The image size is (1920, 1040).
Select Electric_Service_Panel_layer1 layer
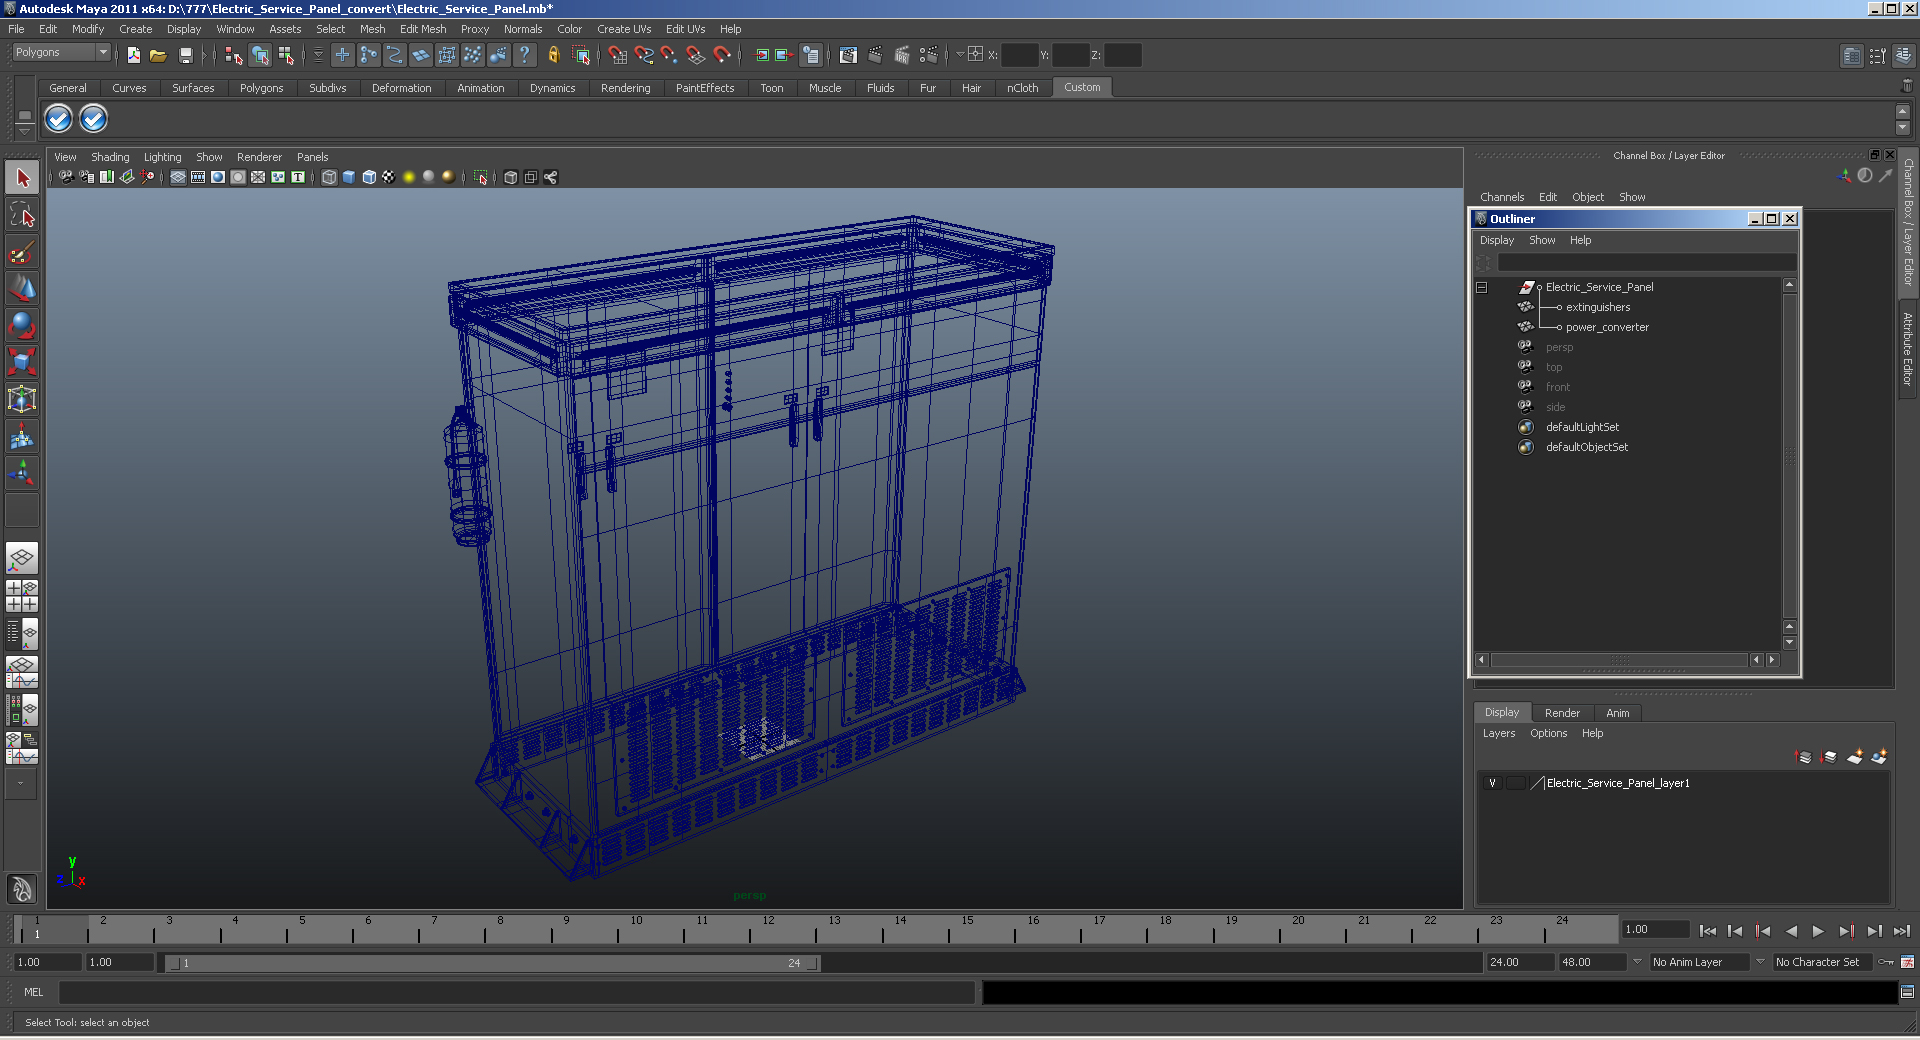point(1617,783)
